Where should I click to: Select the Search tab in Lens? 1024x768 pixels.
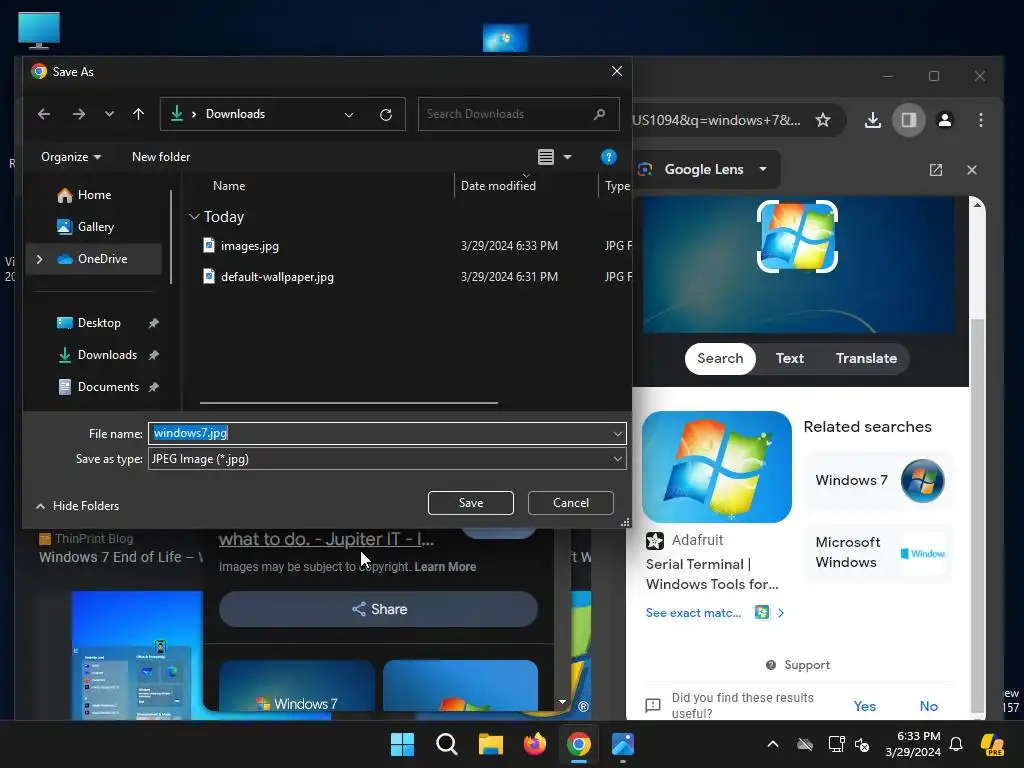coord(720,359)
